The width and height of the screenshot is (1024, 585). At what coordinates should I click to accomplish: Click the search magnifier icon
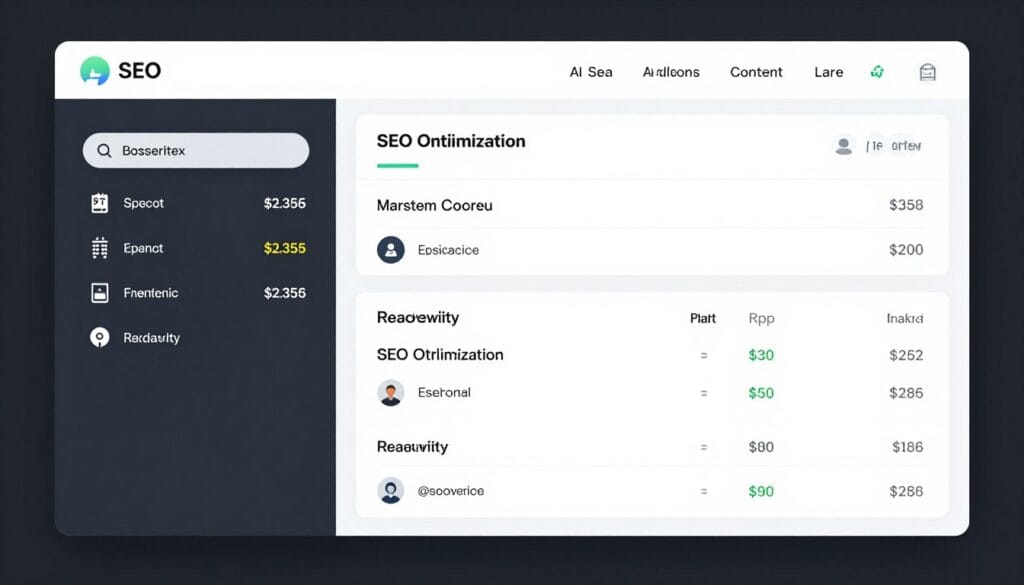104,151
